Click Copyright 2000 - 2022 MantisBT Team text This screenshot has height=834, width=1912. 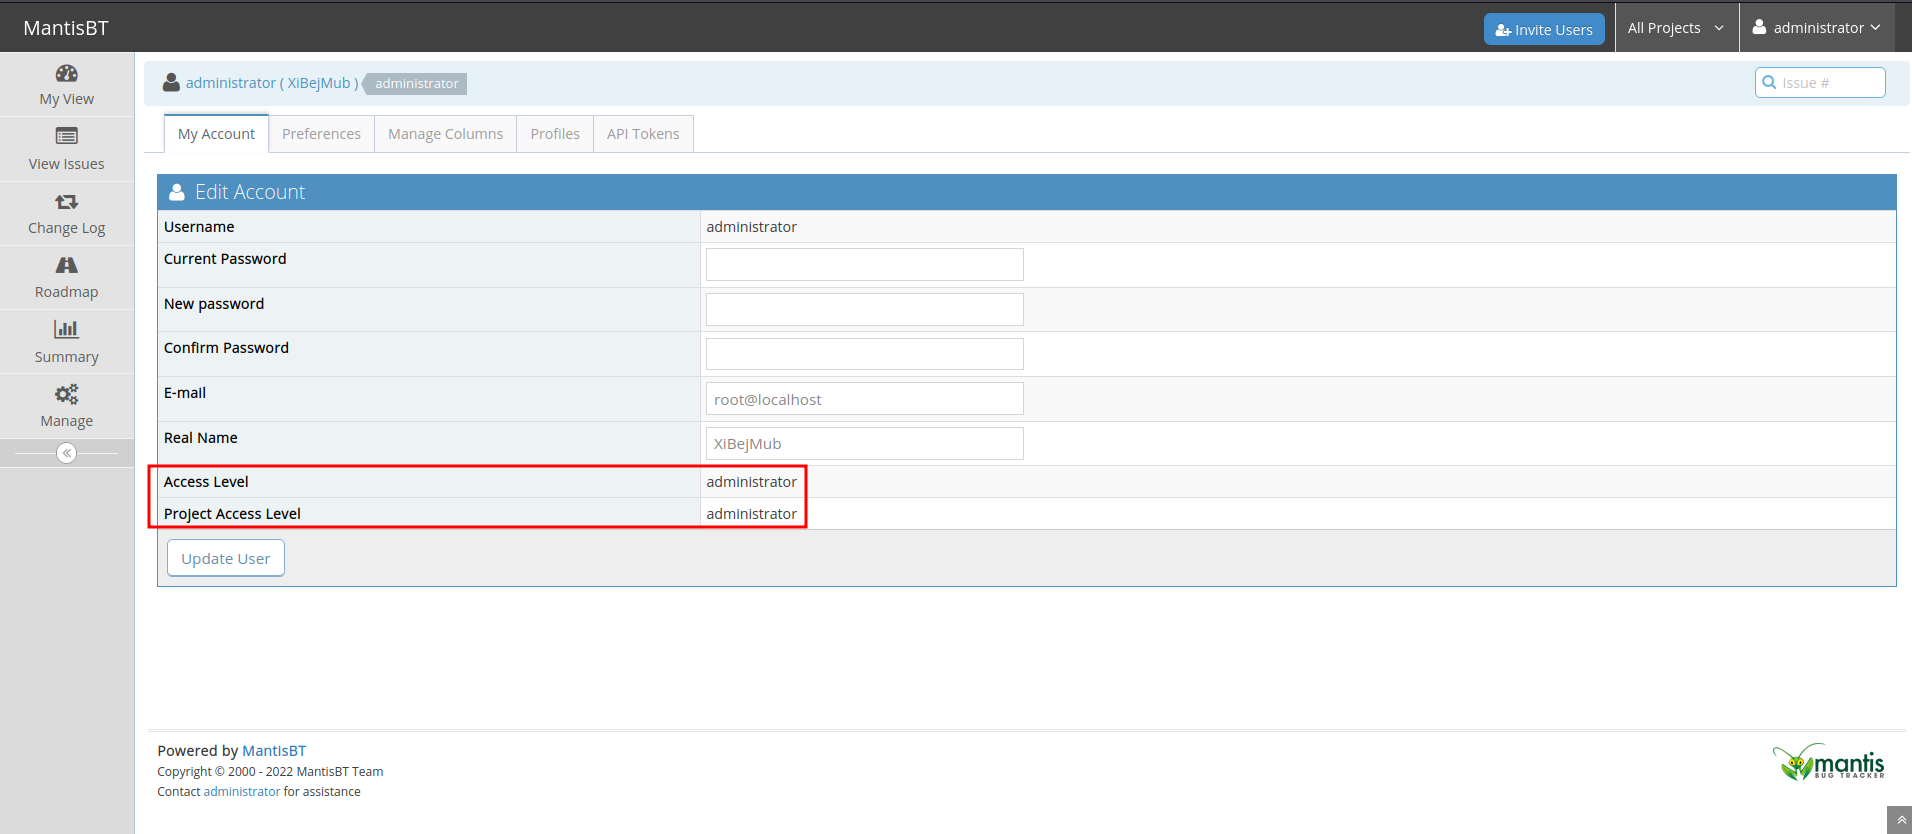[x=270, y=772]
